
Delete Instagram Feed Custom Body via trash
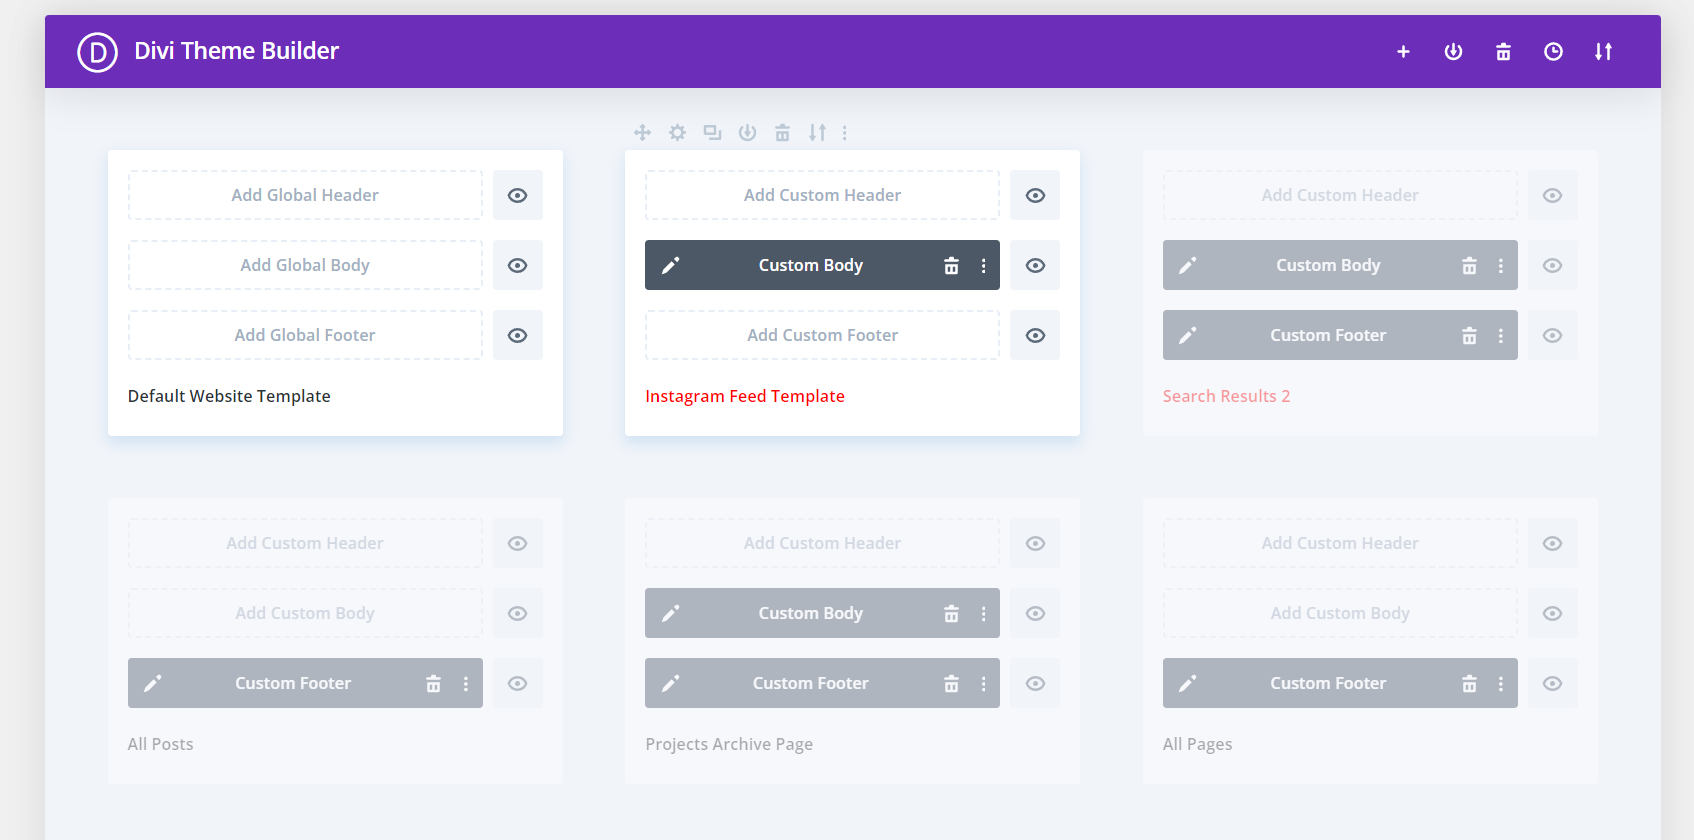click(x=951, y=265)
